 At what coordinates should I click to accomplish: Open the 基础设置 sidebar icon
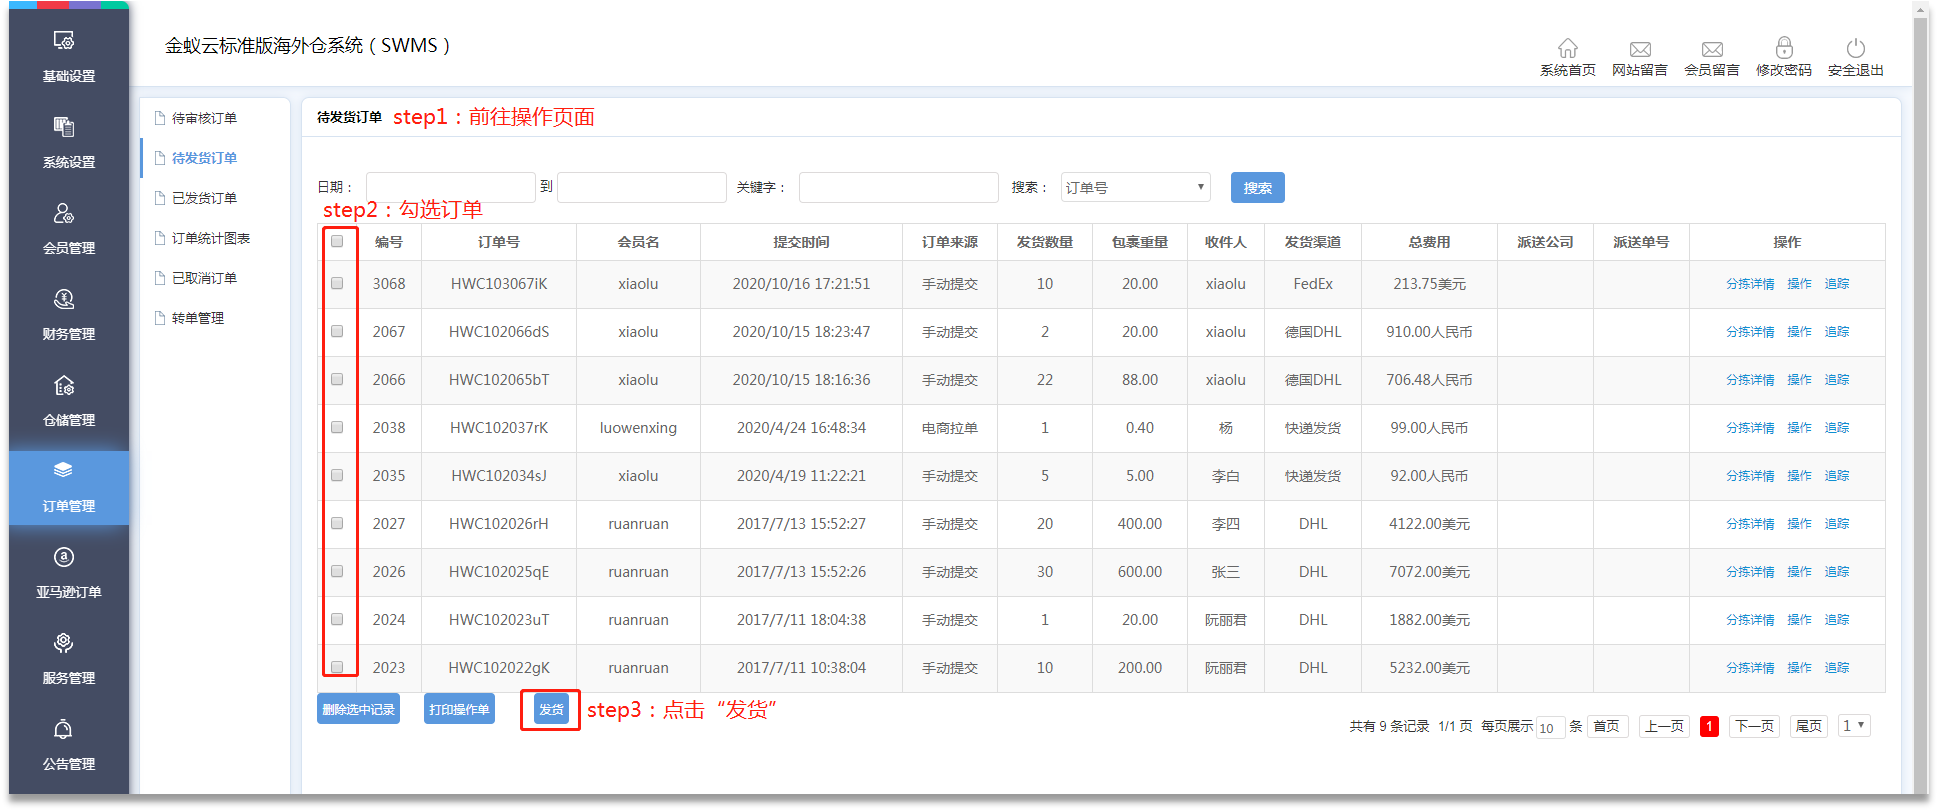click(64, 41)
